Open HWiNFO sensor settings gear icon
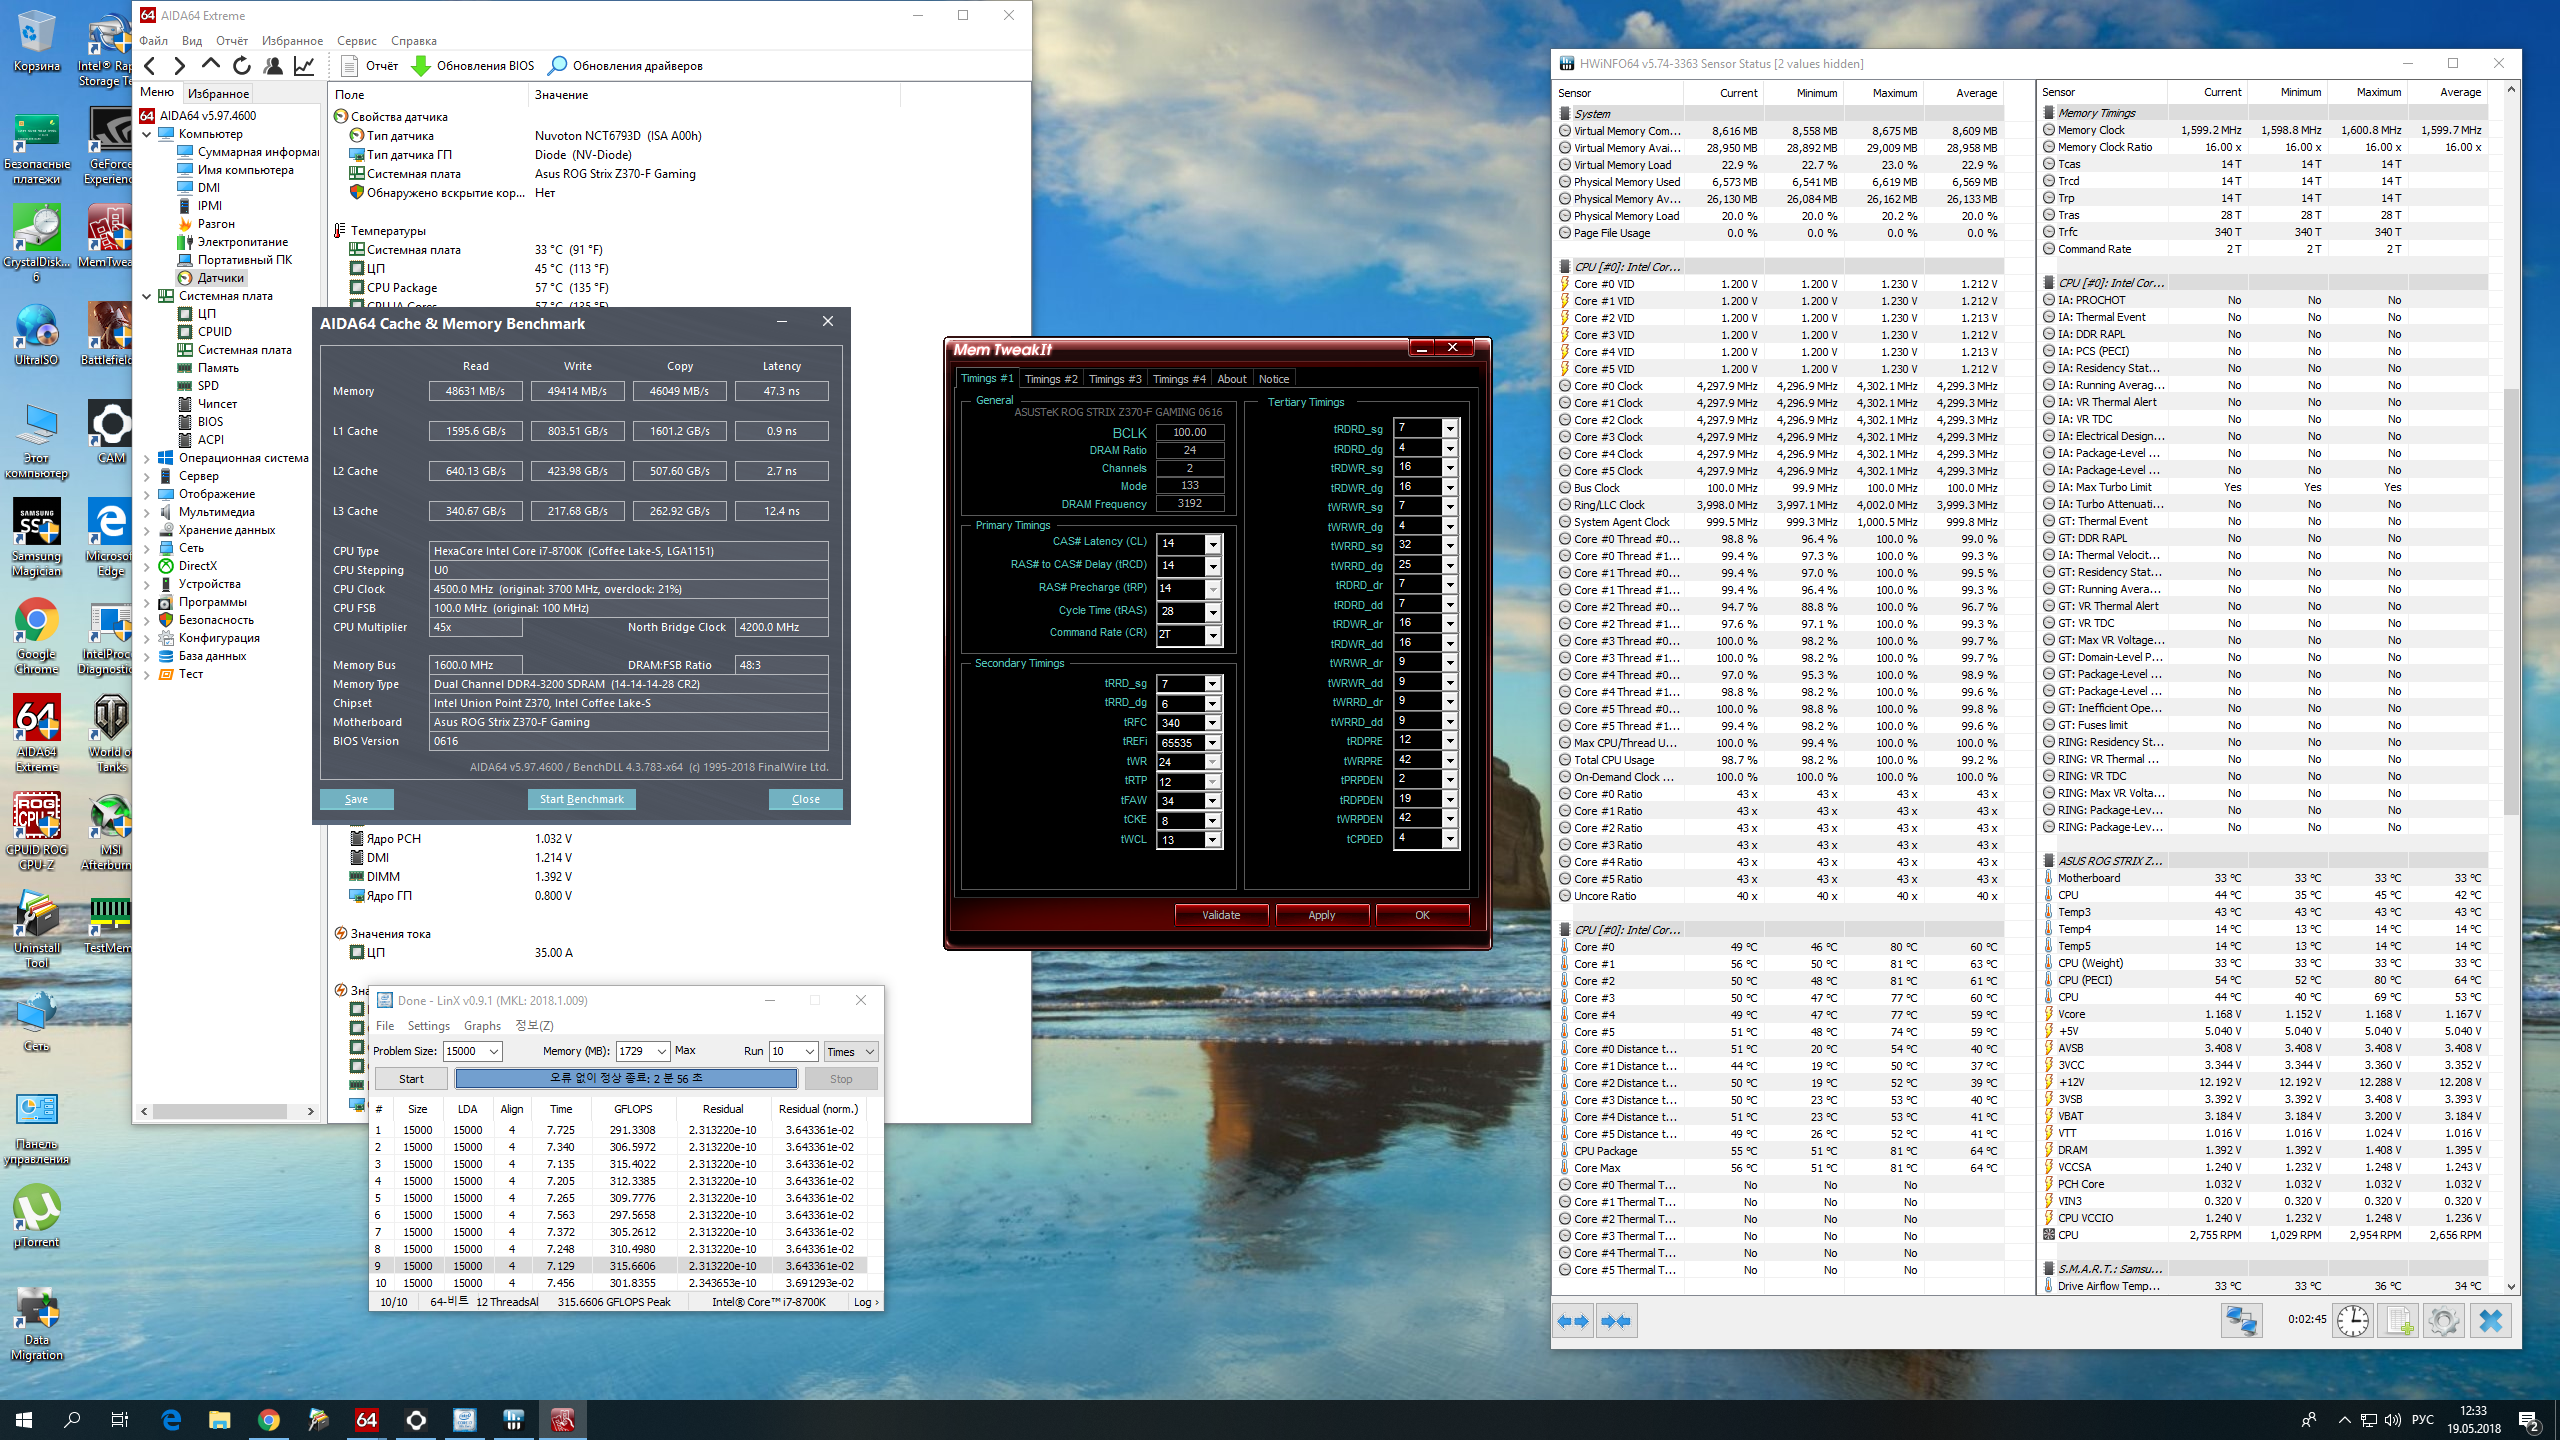Image resolution: width=2560 pixels, height=1440 pixels. click(x=2443, y=1321)
